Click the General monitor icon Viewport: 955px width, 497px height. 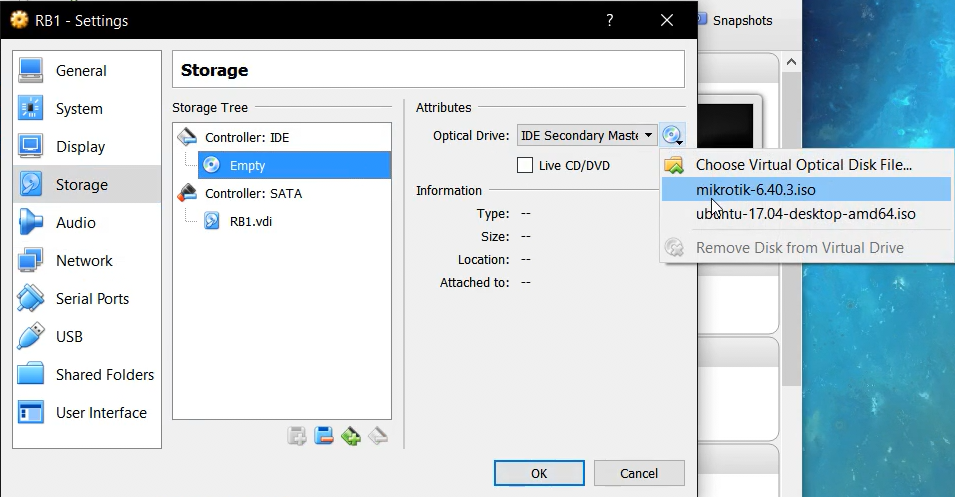[30, 70]
